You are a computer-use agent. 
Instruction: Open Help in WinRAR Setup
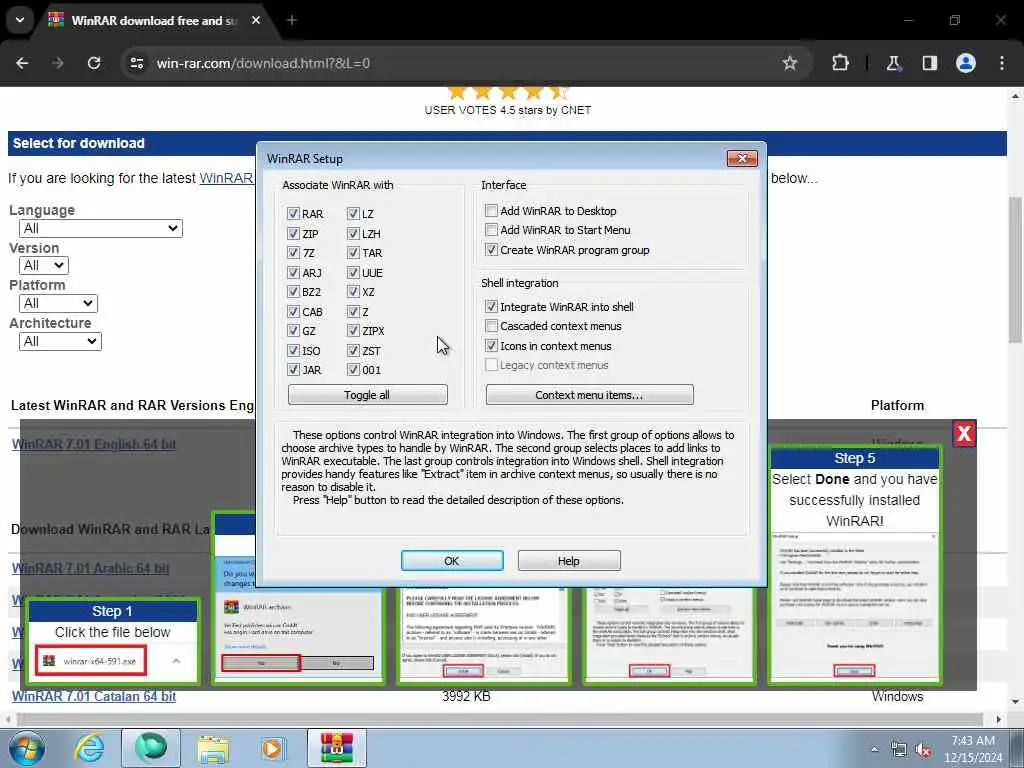click(x=569, y=560)
